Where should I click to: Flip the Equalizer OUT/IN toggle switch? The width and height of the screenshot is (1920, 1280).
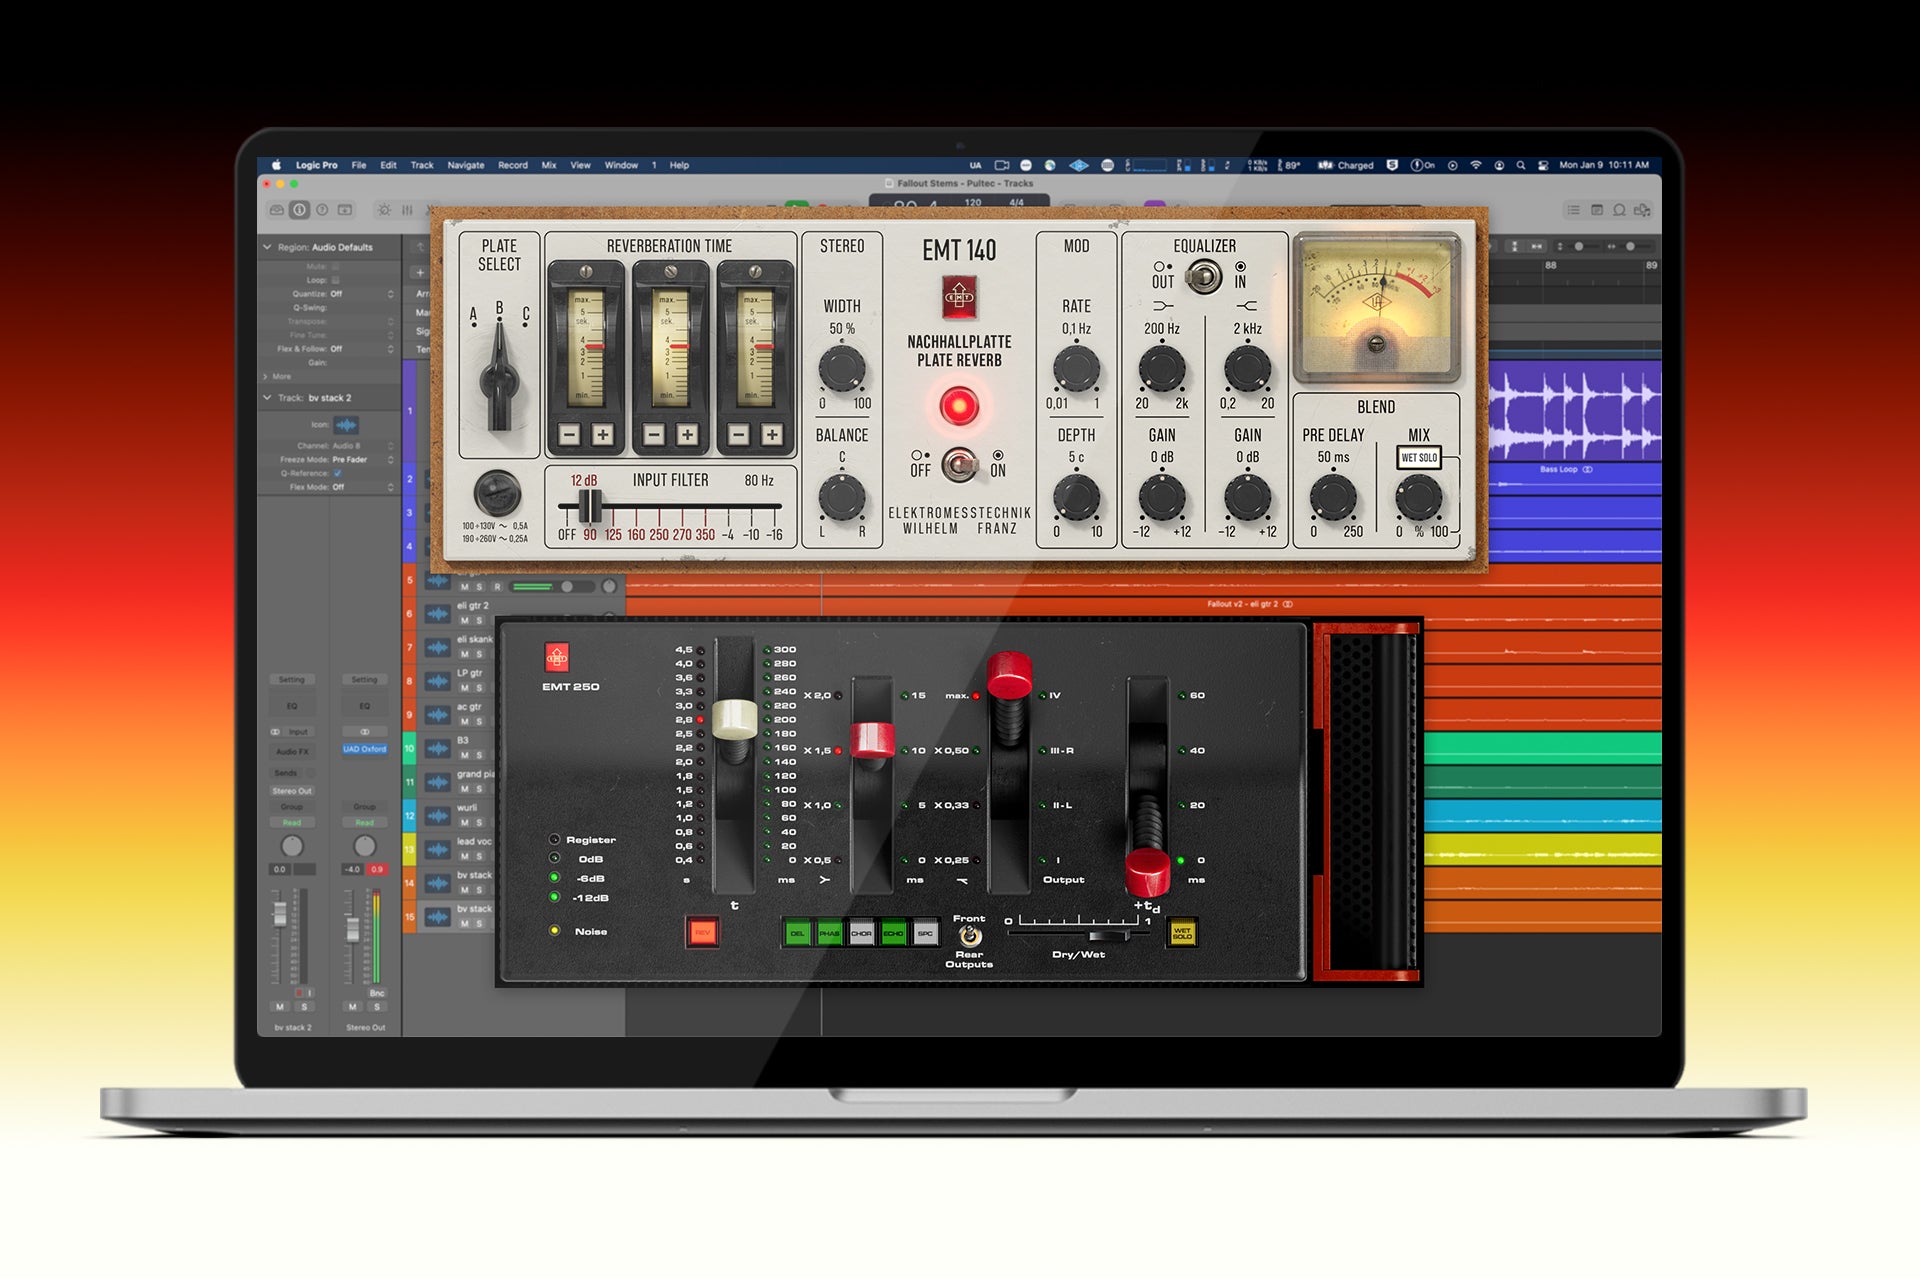point(1204,275)
